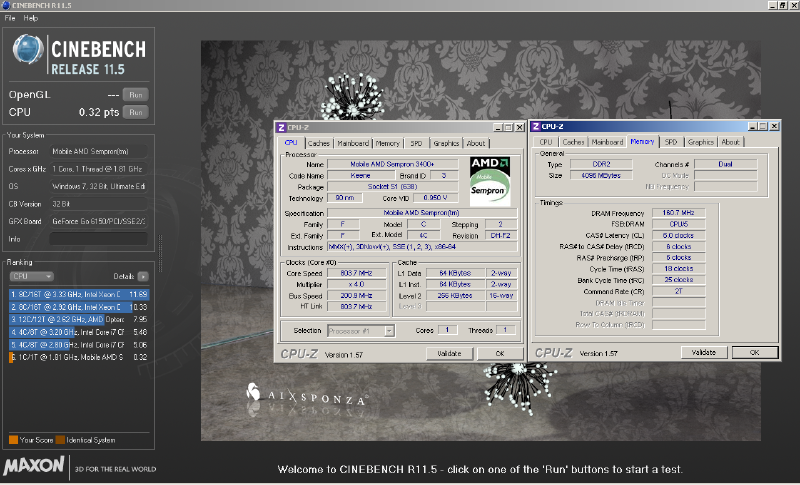The image size is (800, 485).
Task: Switch to About tab in left CPU-Z window
Action: point(476,143)
